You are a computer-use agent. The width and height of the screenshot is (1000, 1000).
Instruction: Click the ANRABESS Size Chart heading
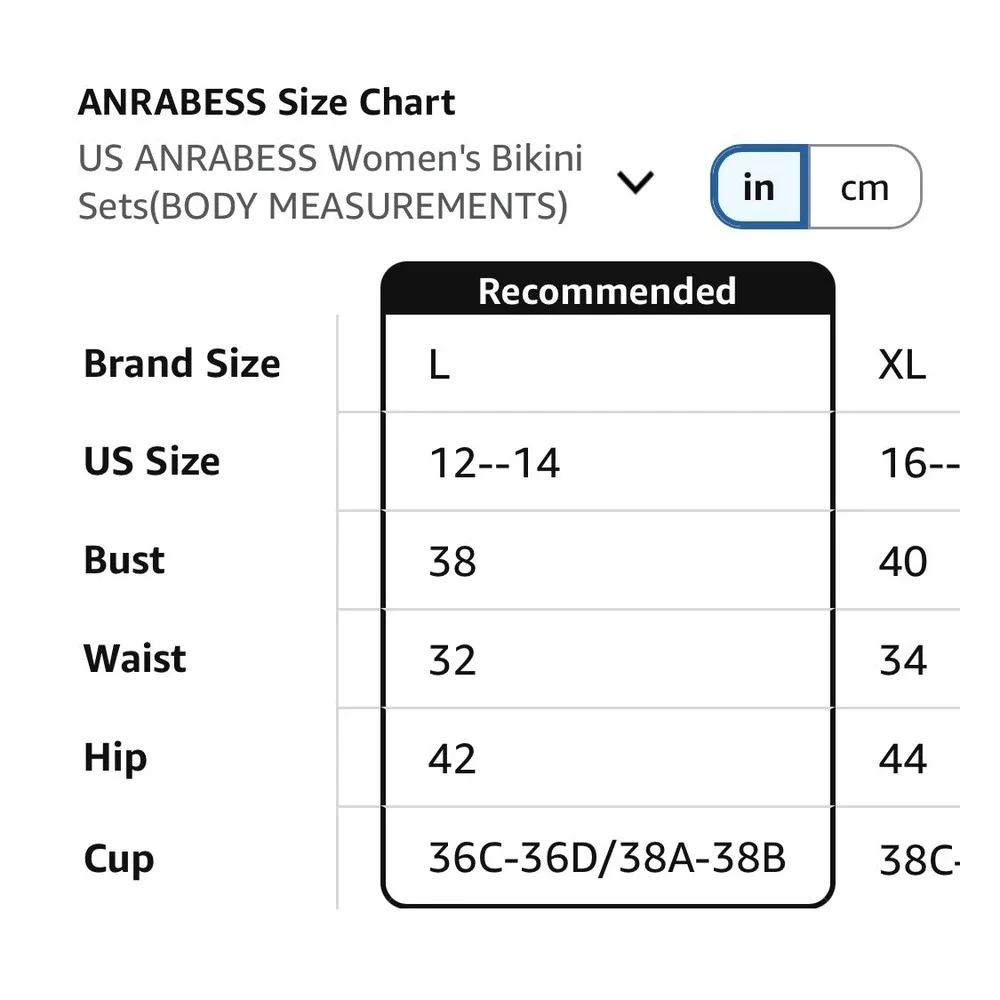[267, 102]
